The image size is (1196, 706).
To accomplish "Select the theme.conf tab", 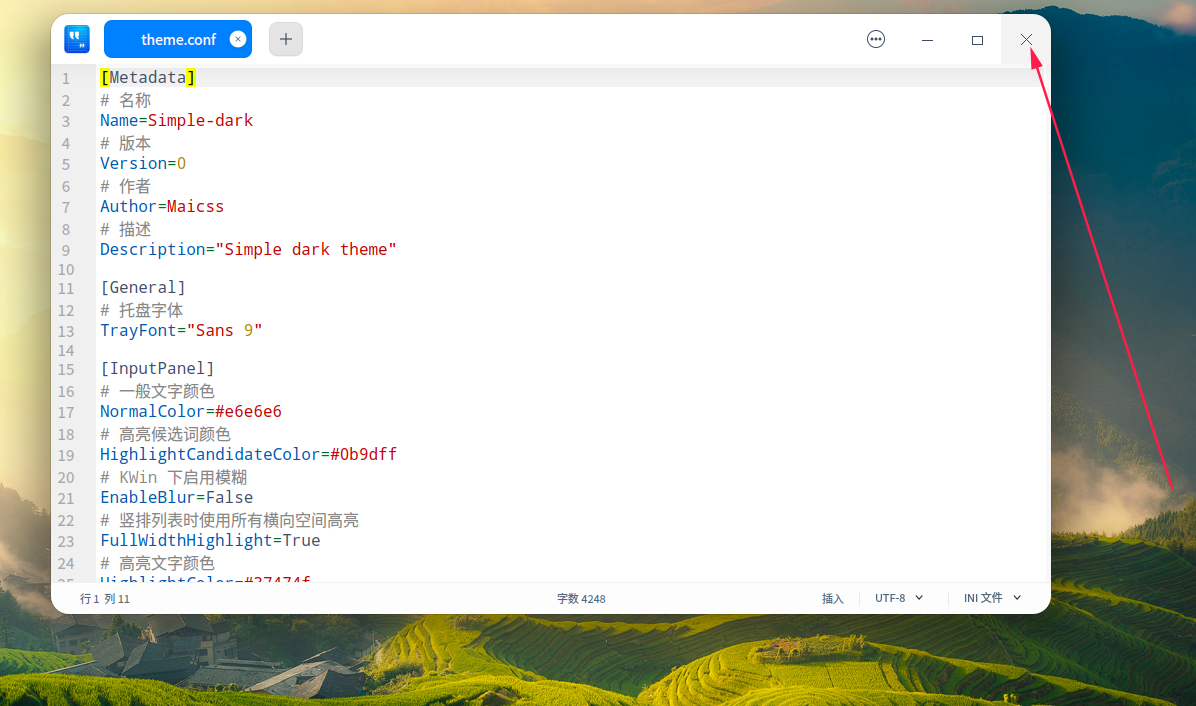I will point(178,39).
